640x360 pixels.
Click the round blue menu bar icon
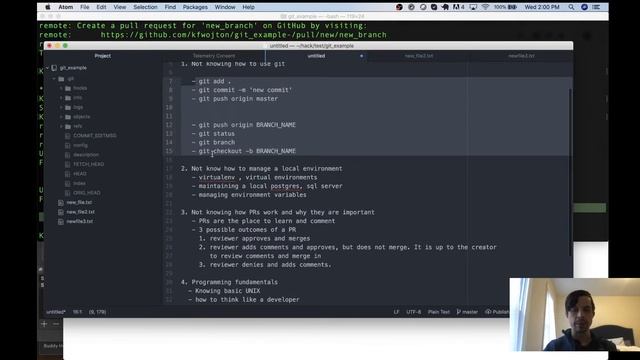click(584, 7)
